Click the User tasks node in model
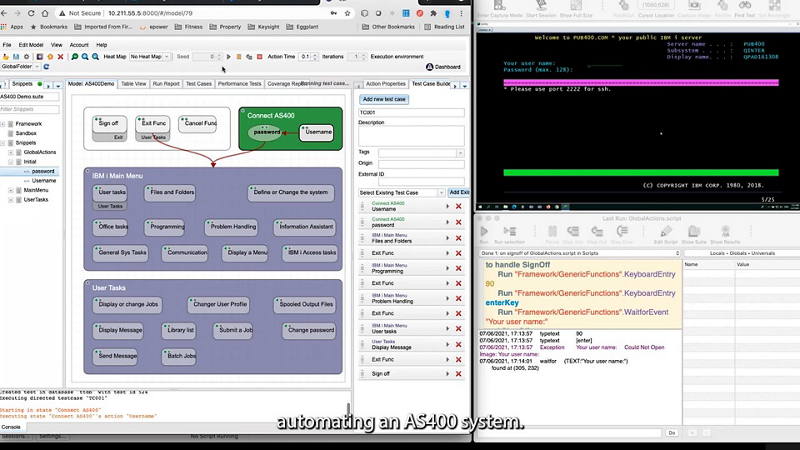Image resolution: width=800 pixels, height=450 pixels. point(111,193)
